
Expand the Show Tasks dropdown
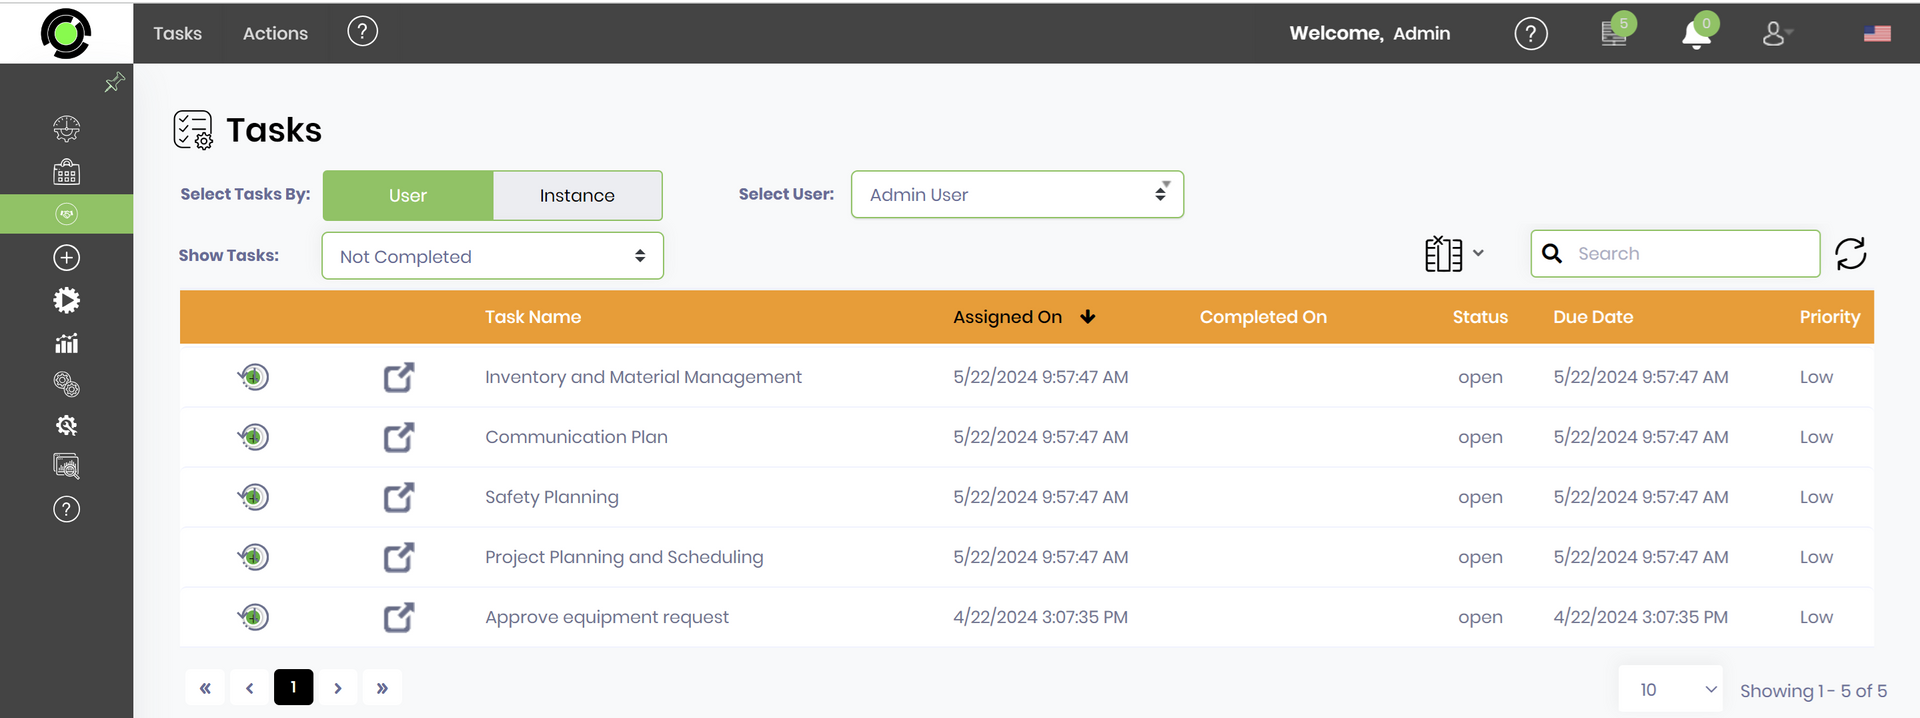click(492, 257)
